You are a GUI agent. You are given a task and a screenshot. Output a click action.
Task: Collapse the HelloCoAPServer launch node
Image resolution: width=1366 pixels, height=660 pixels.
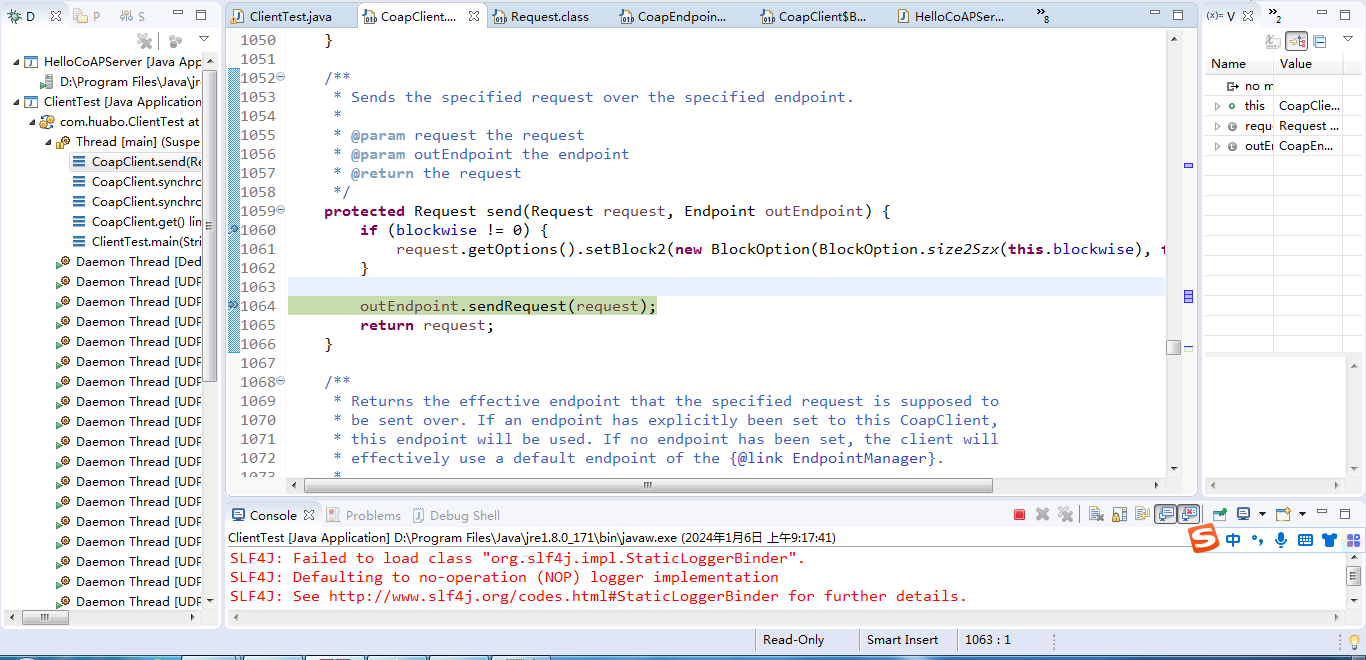pyautogui.click(x=17, y=62)
